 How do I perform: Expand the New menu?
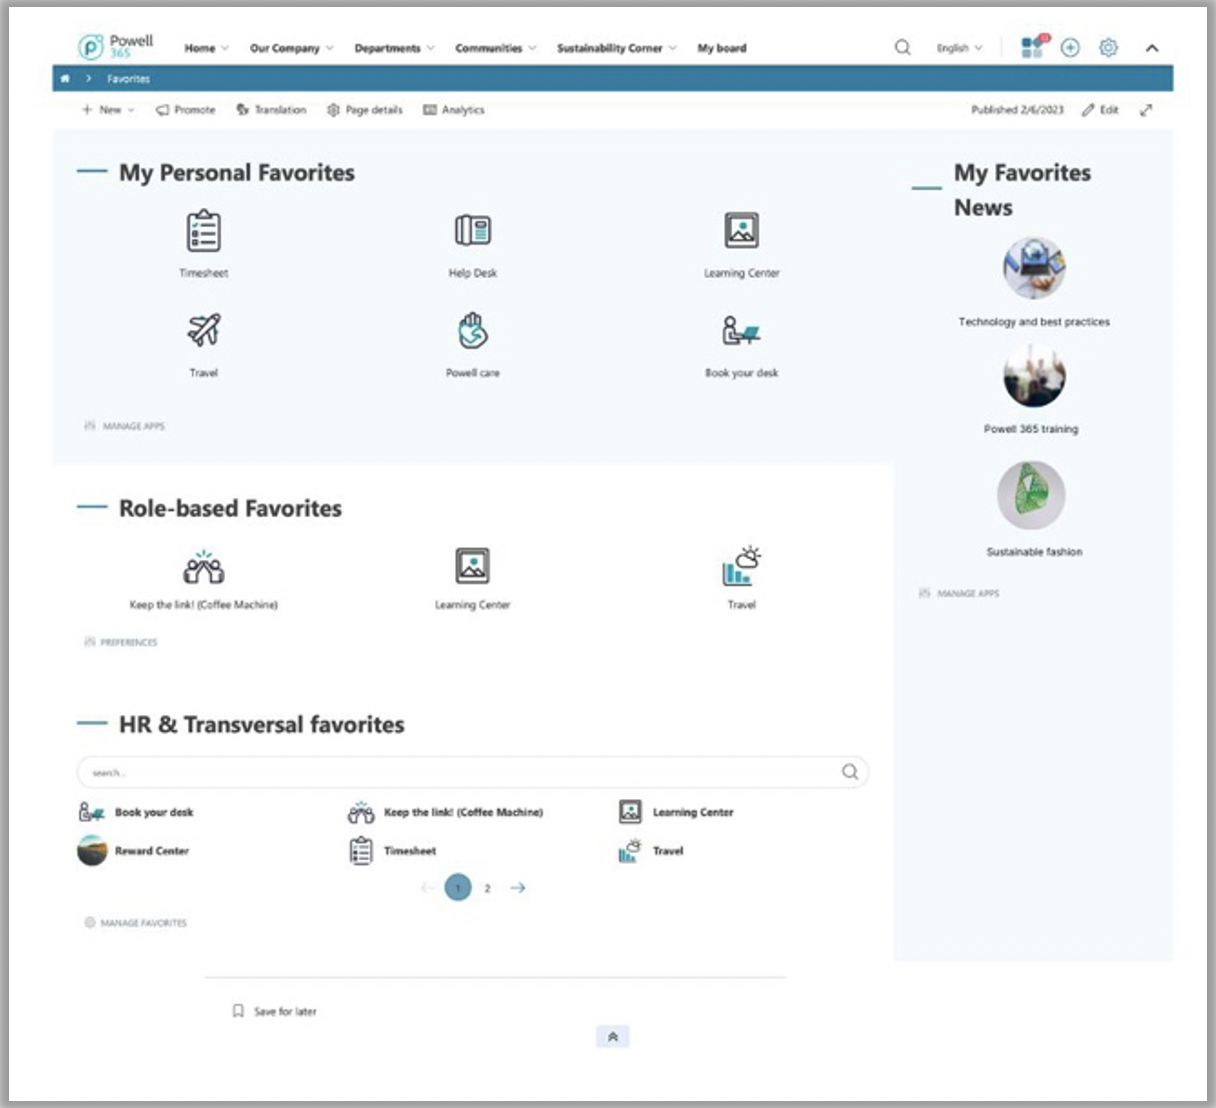[x=104, y=110]
